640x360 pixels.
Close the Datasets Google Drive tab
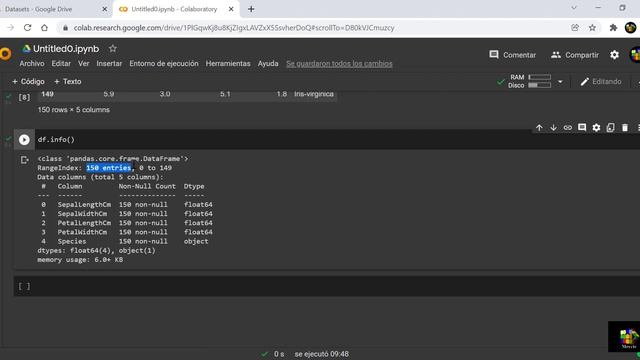click(104, 9)
